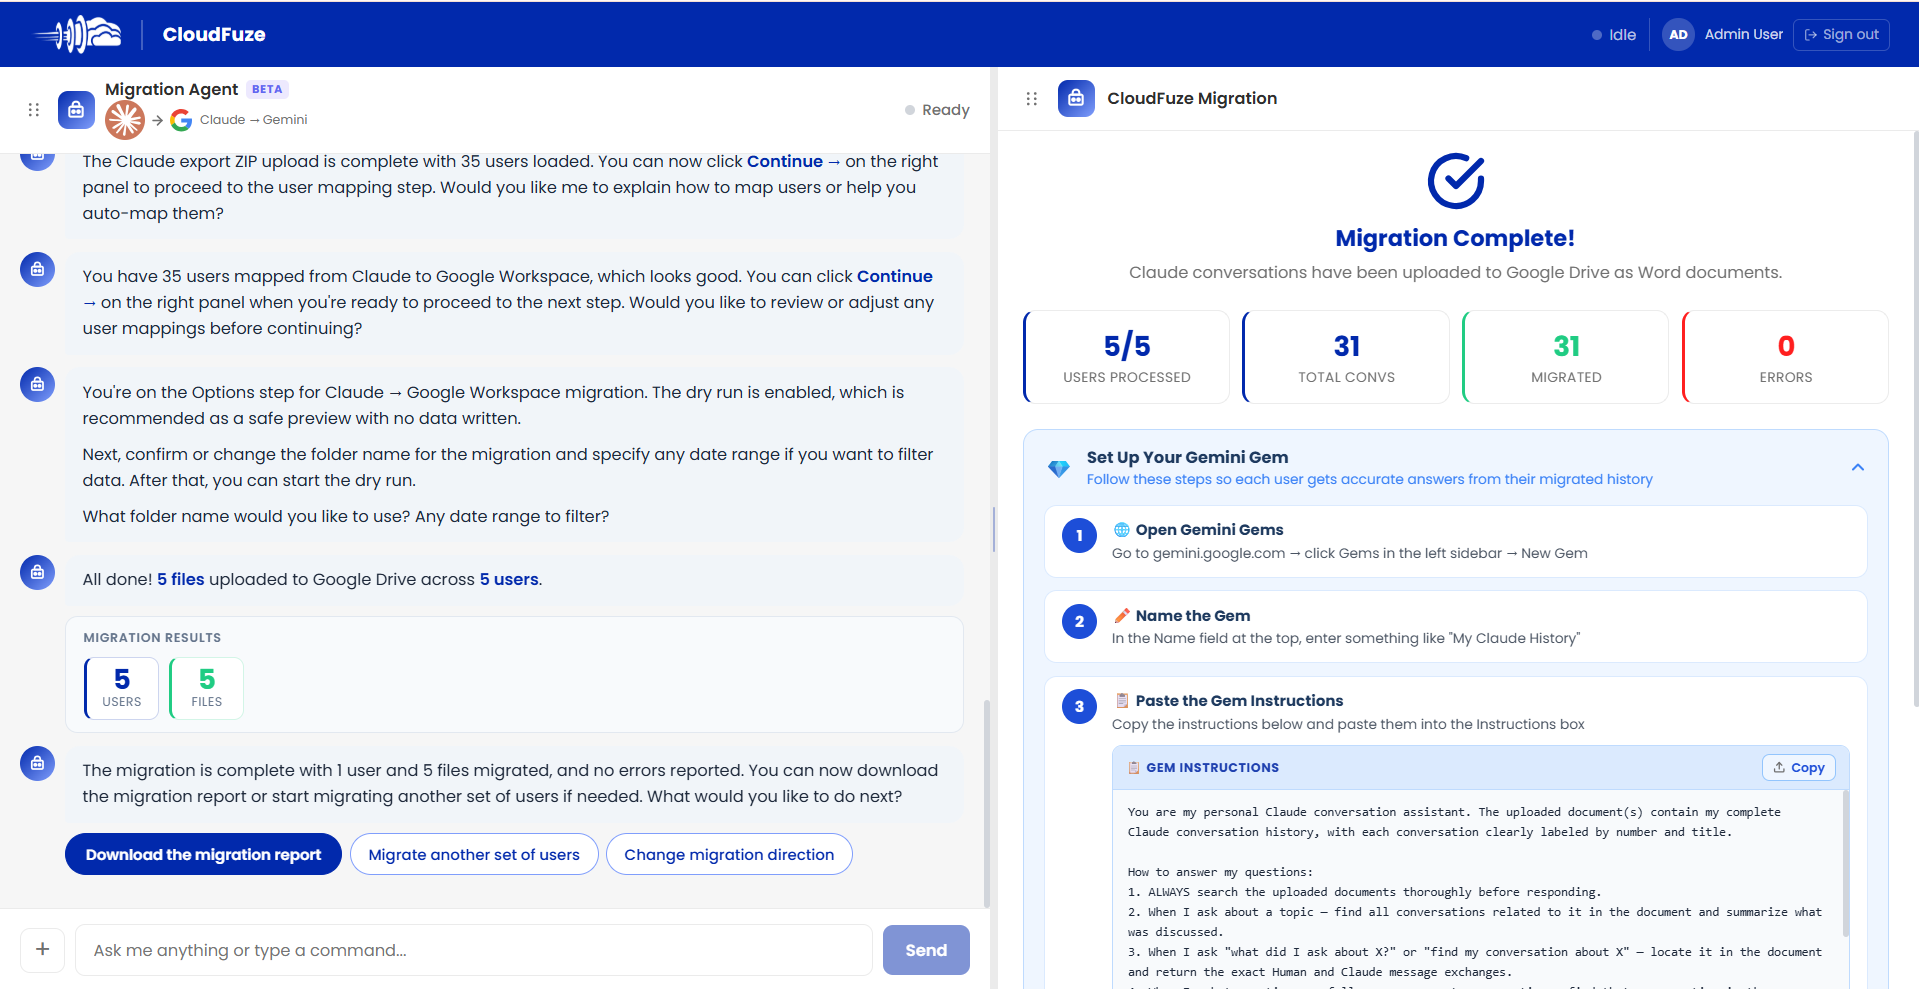This screenshot has height=989, width=1919.
Task: Click the CloudFuze brand name
Action: (214, 34)
